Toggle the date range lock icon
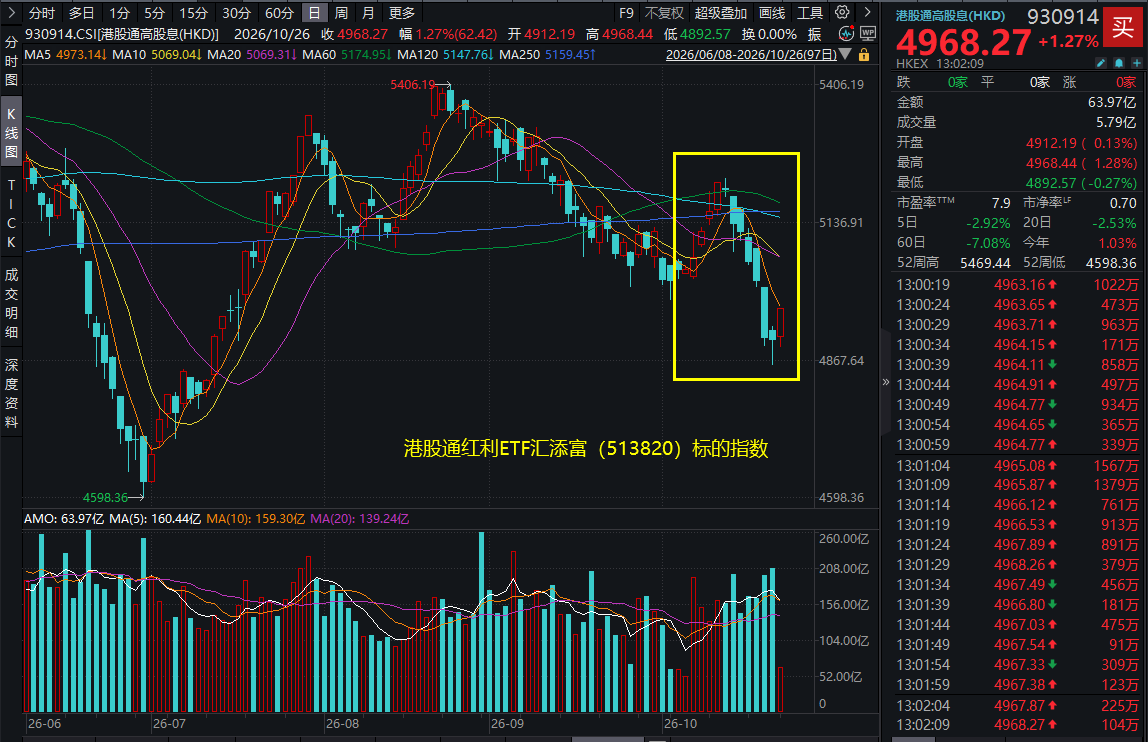The width and height of the screenshot is (1148, 742). [864, 55]
